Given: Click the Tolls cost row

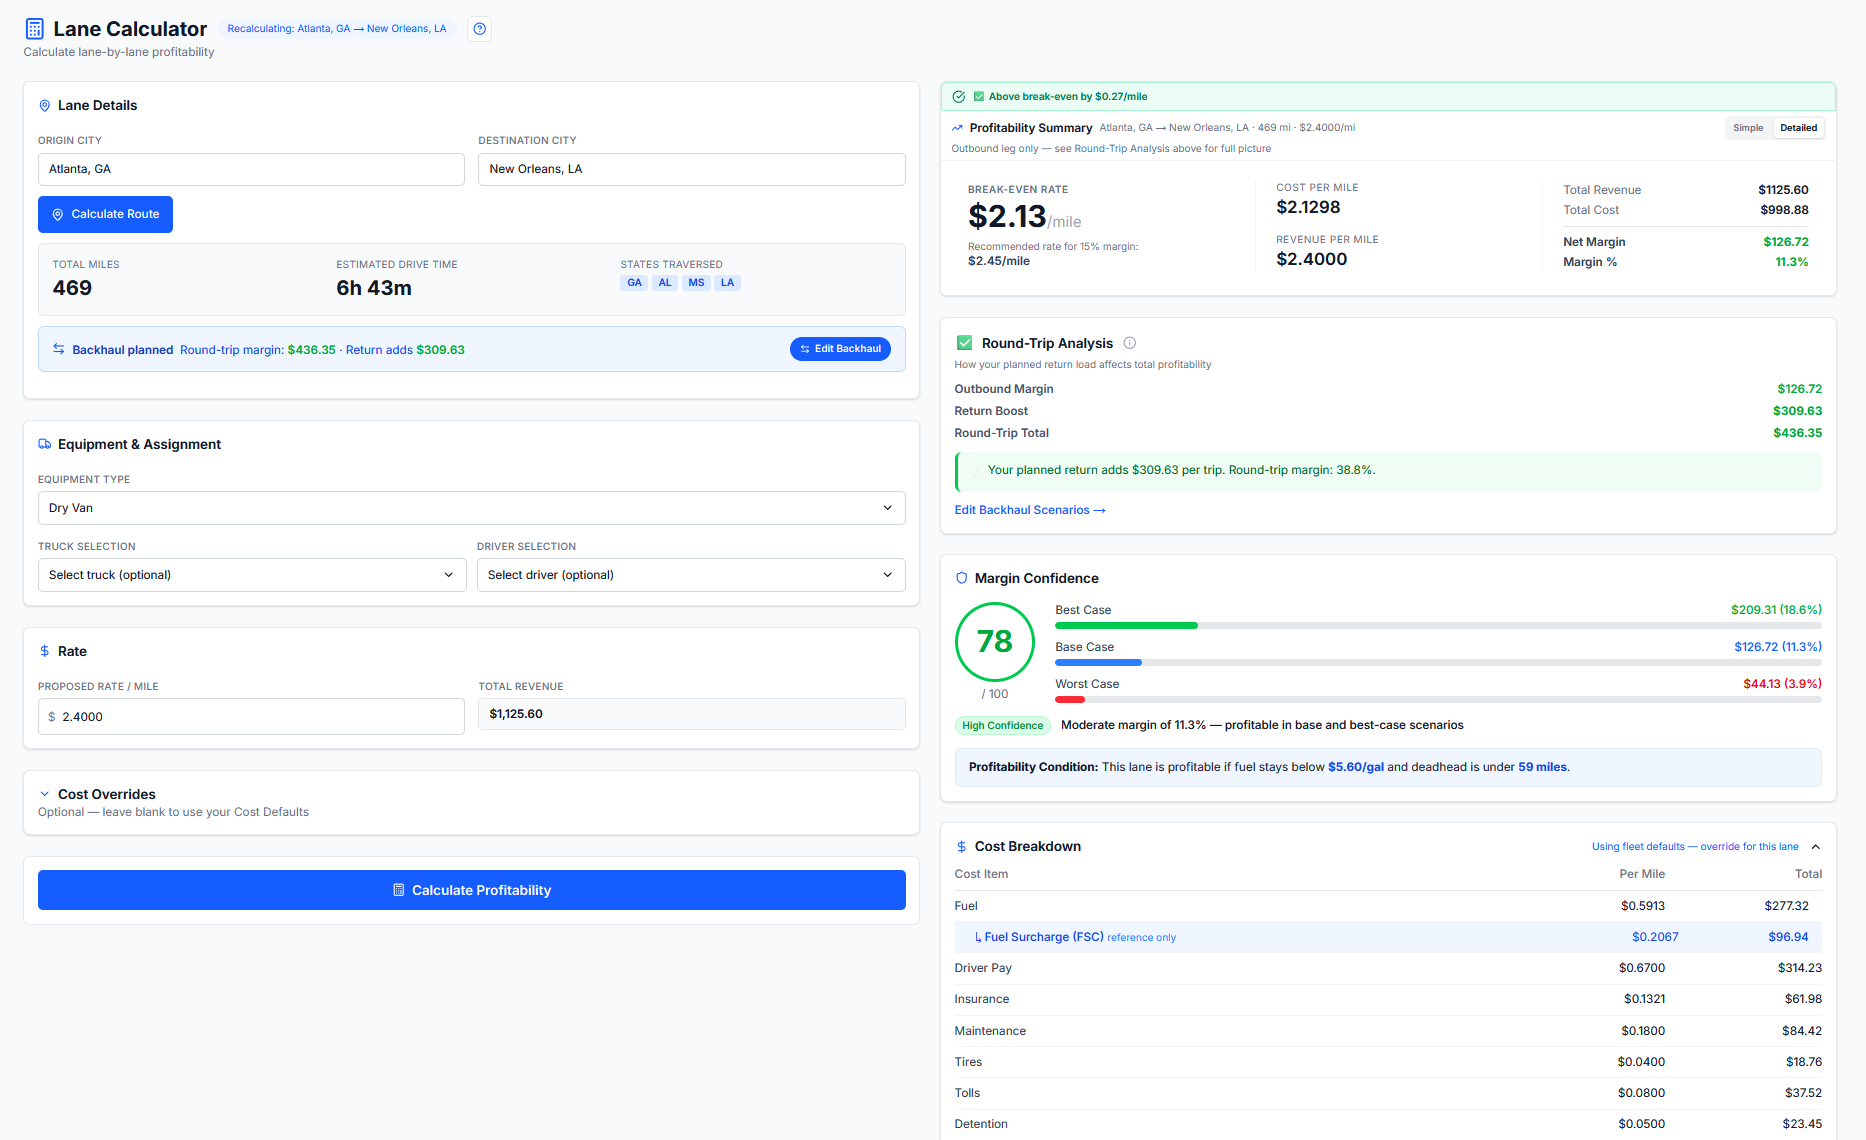Looking at the screenshot, I should coord(1388,1093).
